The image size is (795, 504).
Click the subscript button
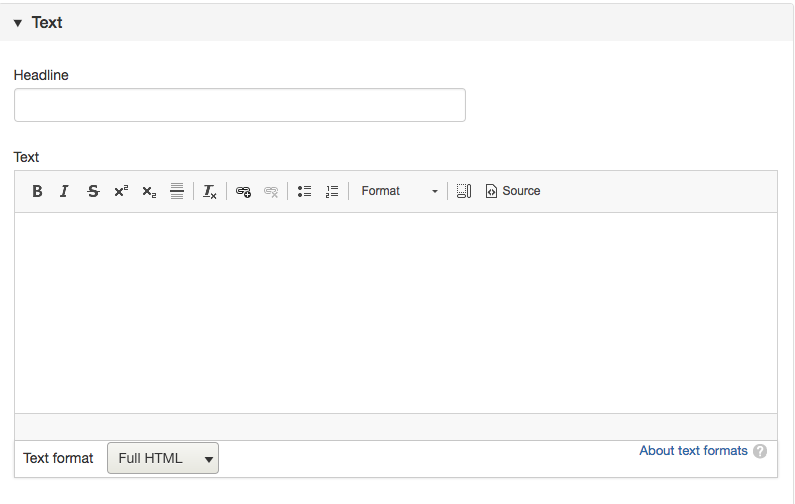click(149, 191)
